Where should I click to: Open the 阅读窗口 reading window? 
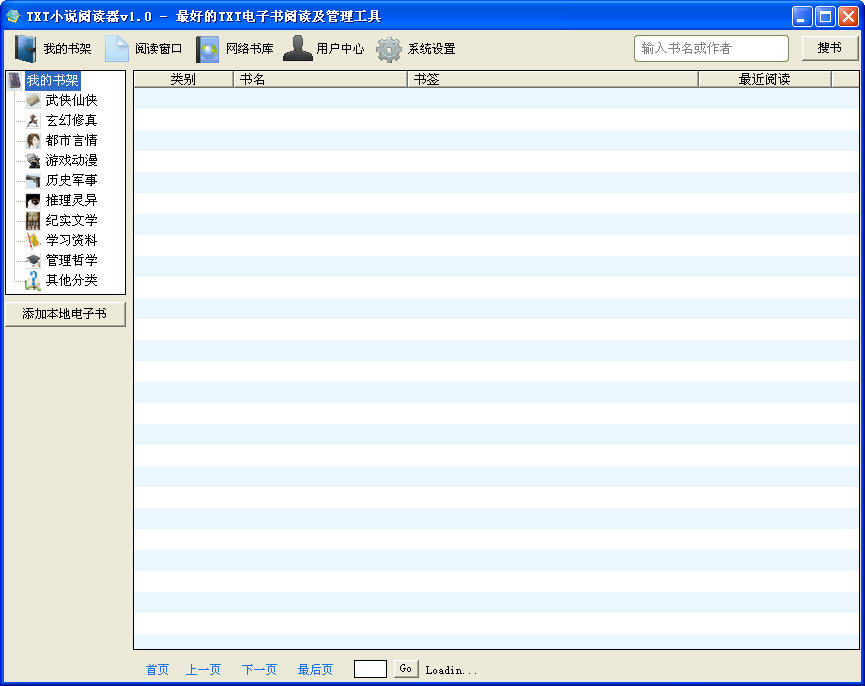click(145, 48)
